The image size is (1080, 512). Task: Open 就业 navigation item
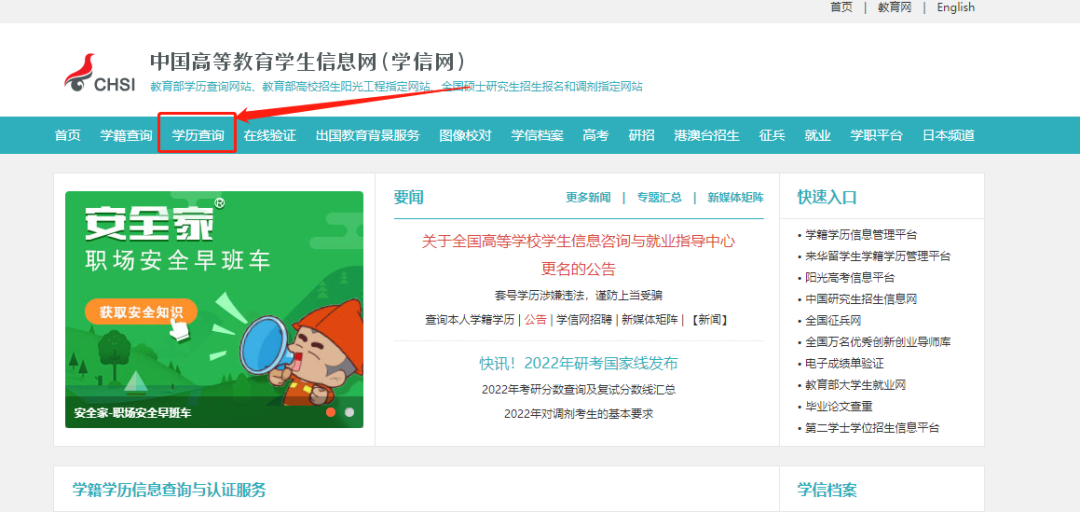pos(818,135)
